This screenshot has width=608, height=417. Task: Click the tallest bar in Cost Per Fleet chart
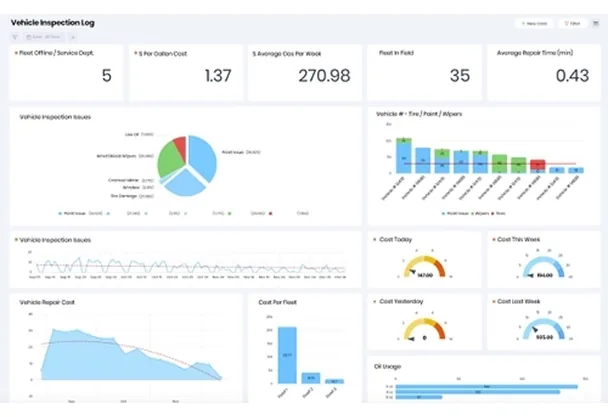pos(287,355)
